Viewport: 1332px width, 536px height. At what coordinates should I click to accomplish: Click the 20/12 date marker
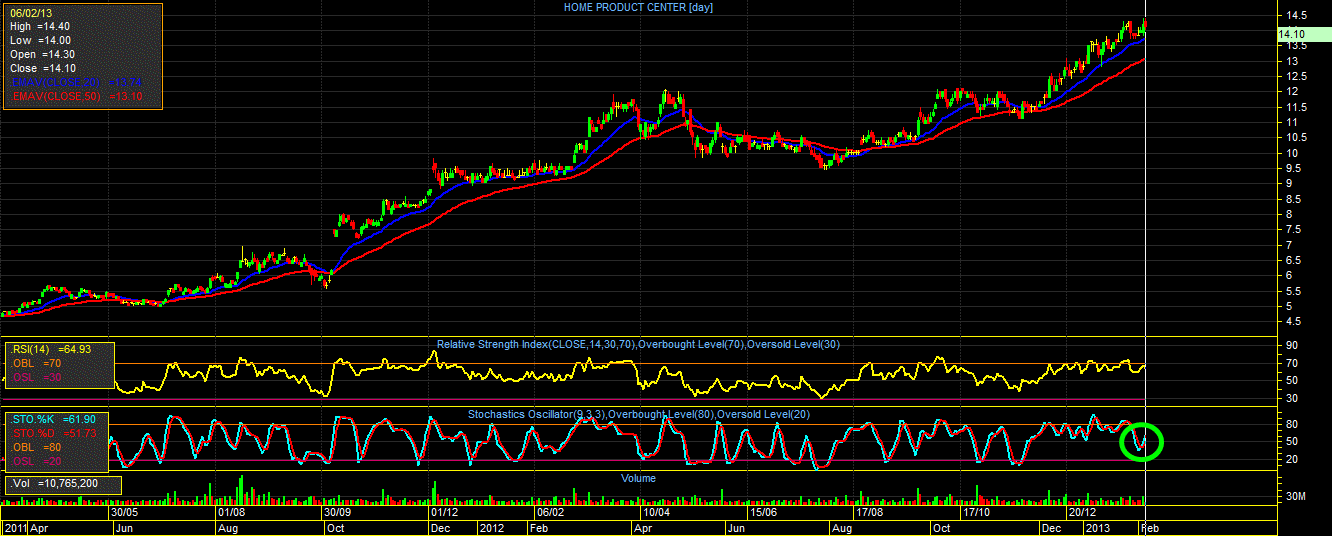tap(1082, 512)
